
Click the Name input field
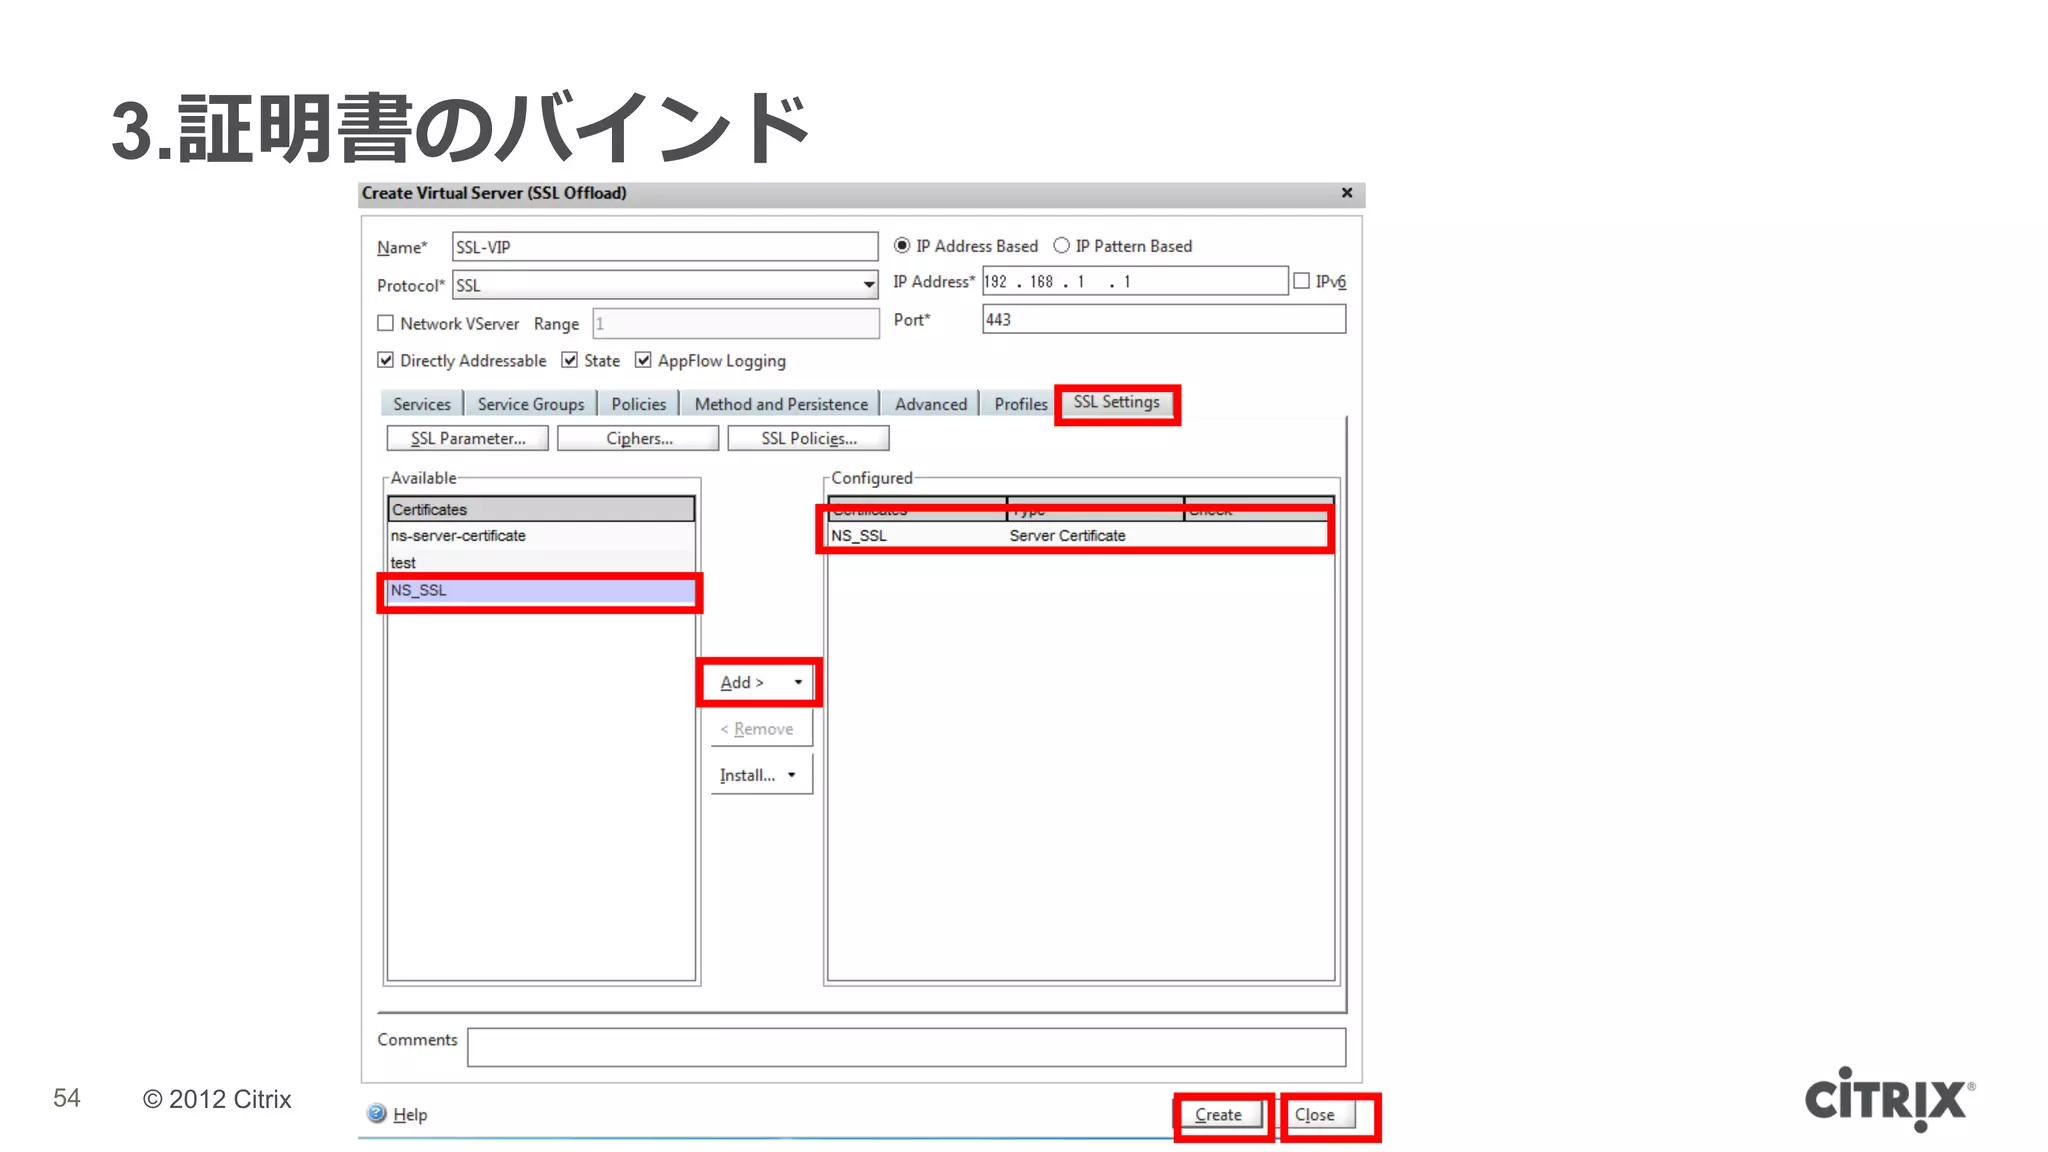click(665, 247)
